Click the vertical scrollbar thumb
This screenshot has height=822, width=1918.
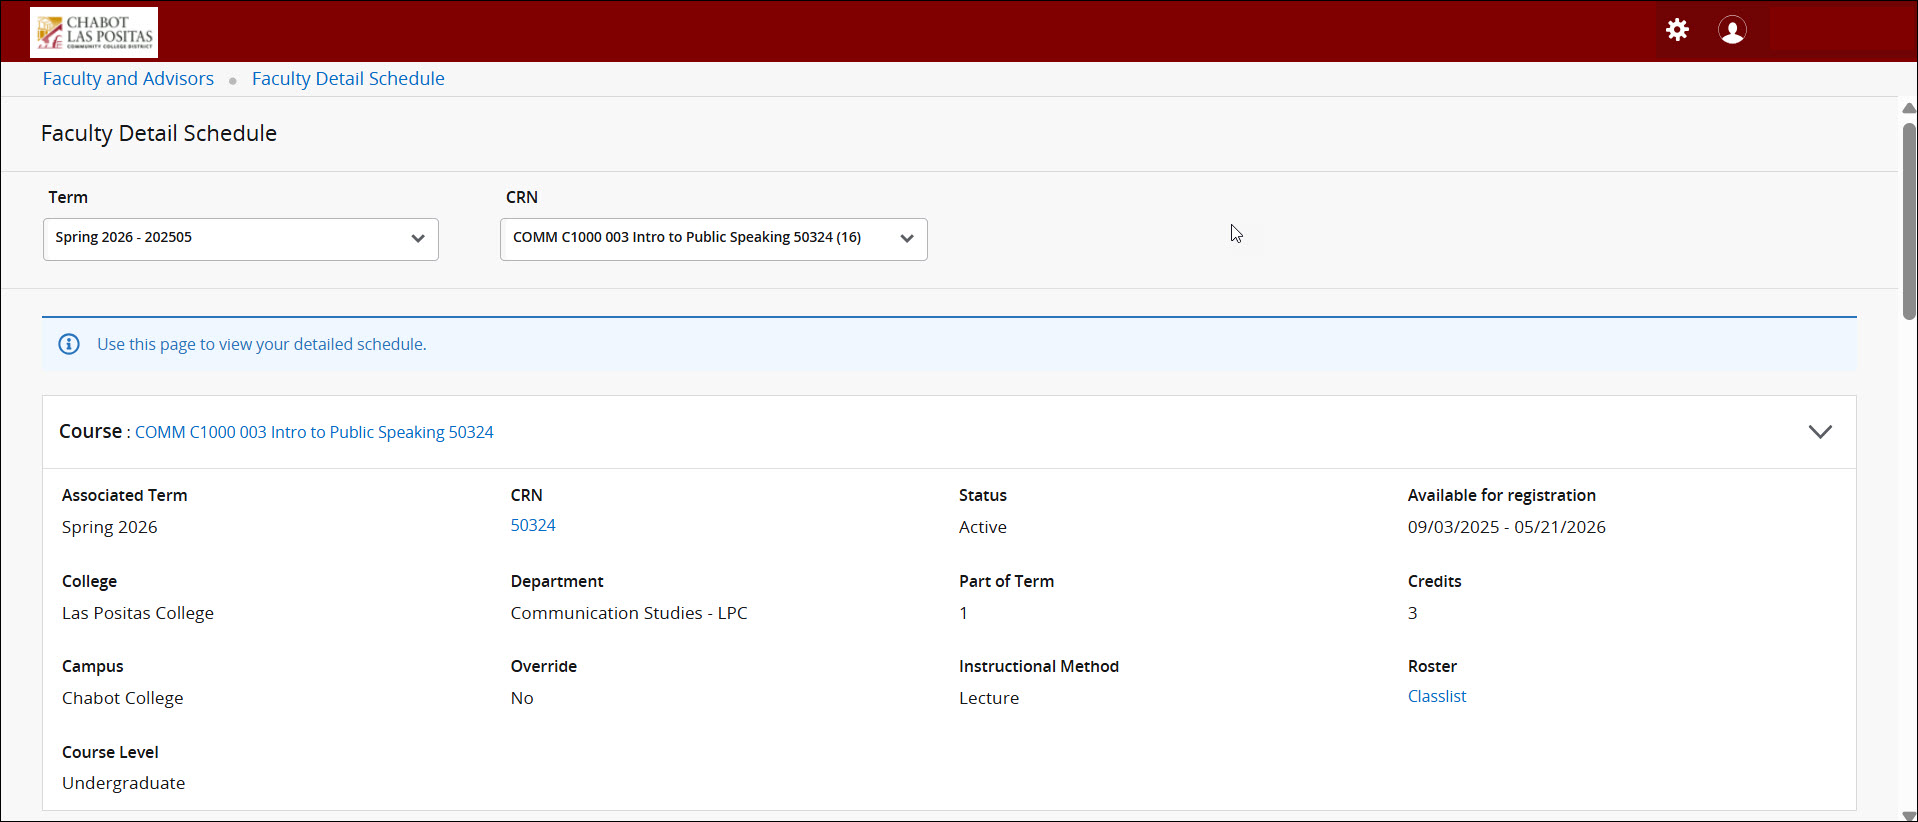tap(1908, 220)
